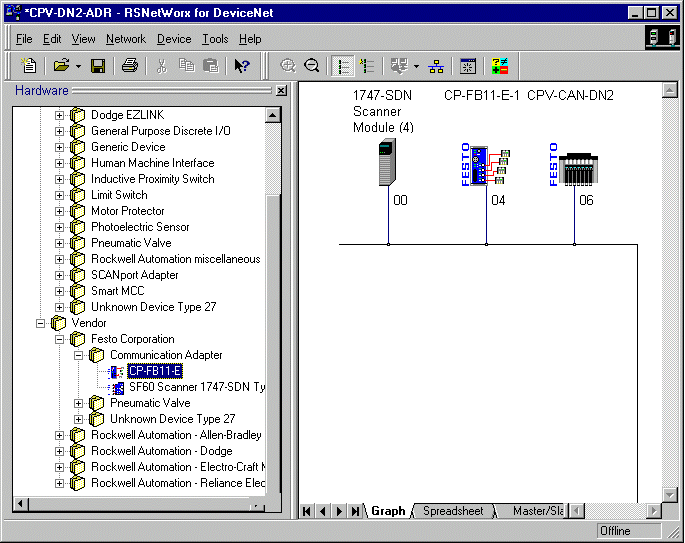This screenshot has height=543, width=685.
Task: Switch to the Master/Slave tab
Action: point(537,511)
